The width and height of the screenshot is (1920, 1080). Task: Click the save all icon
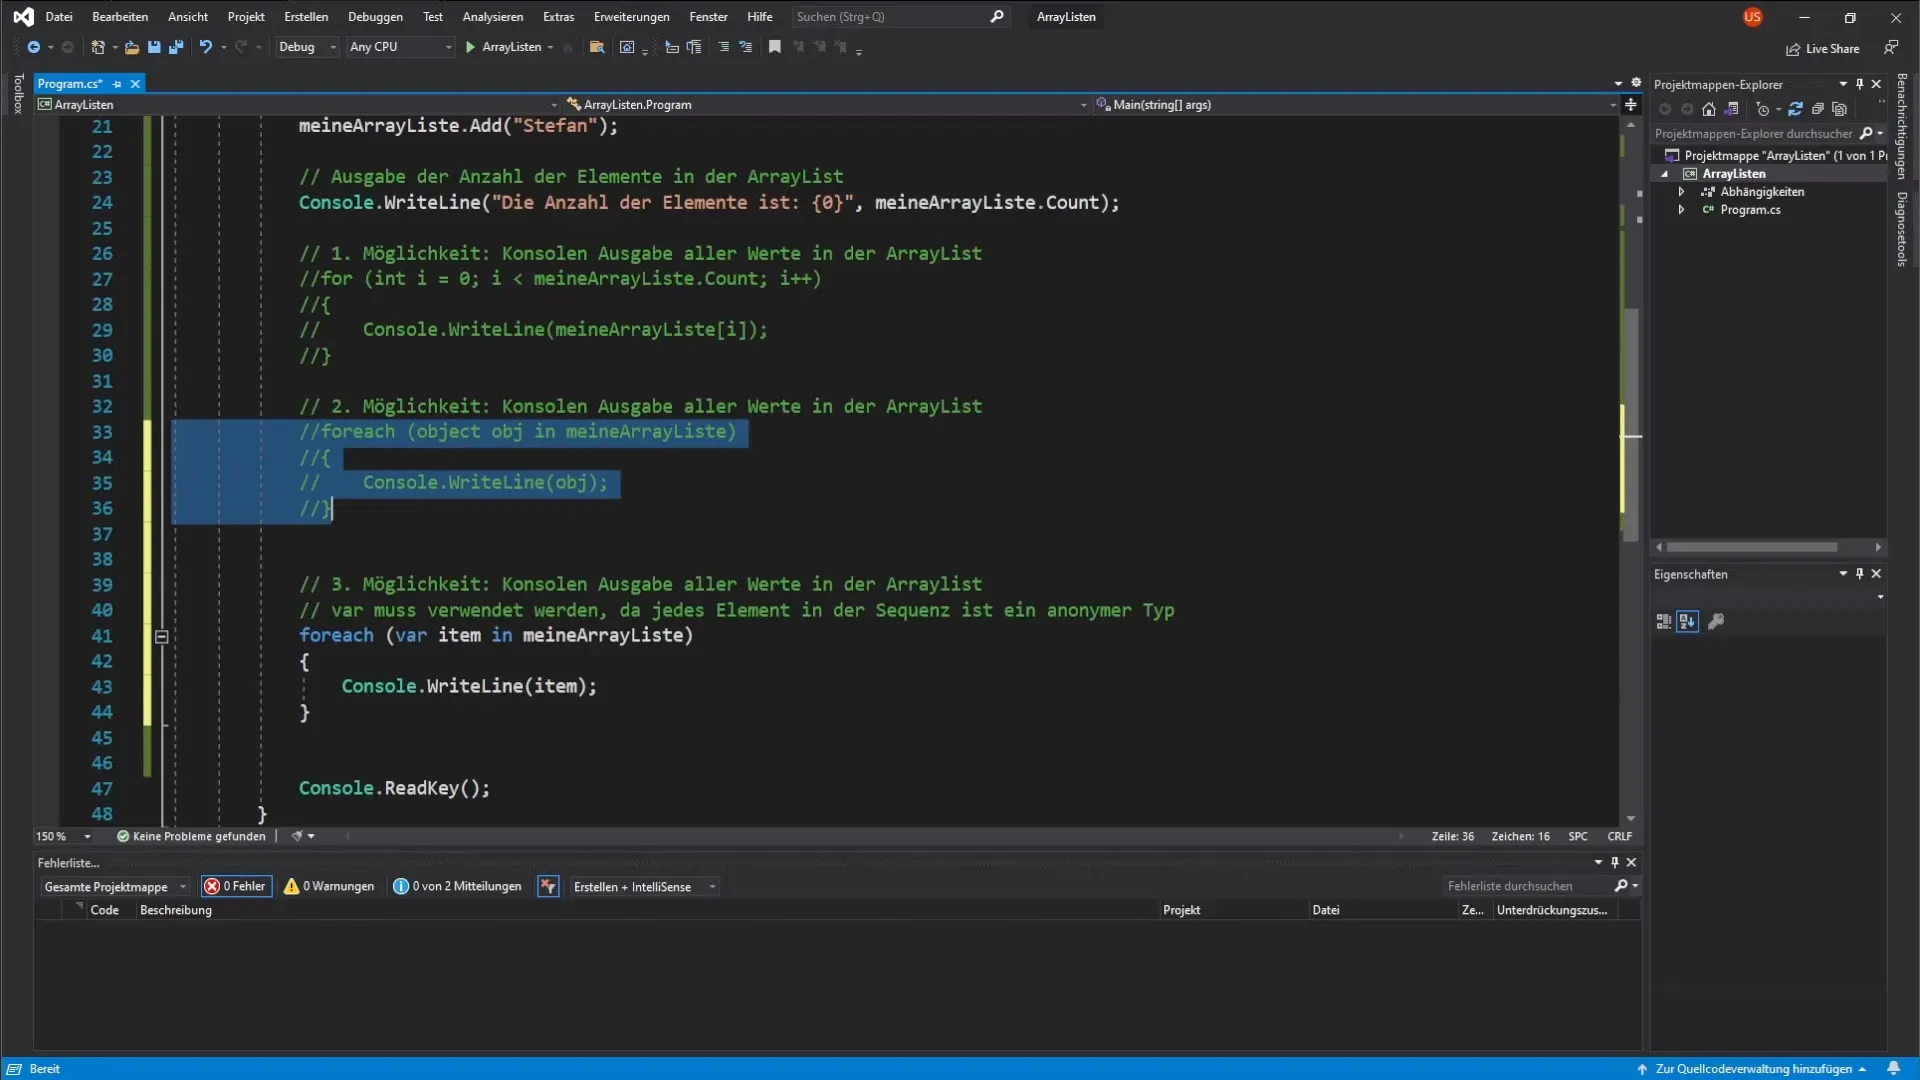pyautogui.click(x=176, y=47)
